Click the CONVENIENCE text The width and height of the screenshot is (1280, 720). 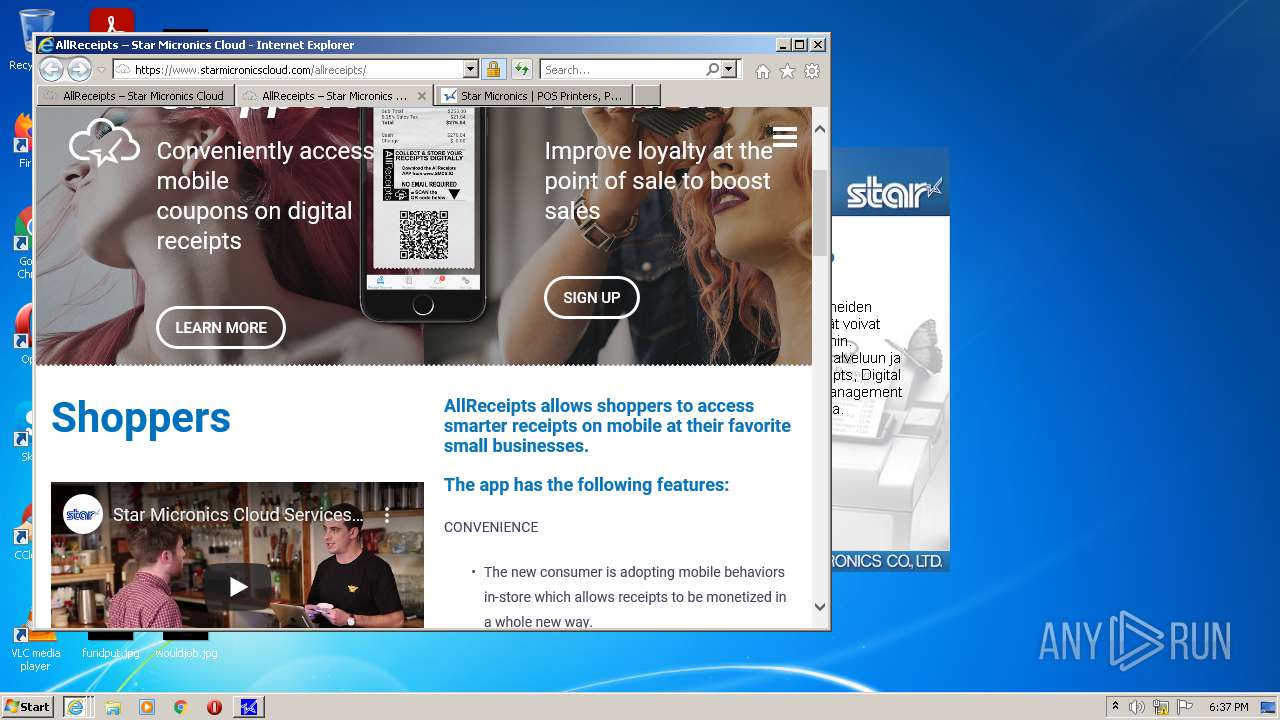[x=491, y=527]
